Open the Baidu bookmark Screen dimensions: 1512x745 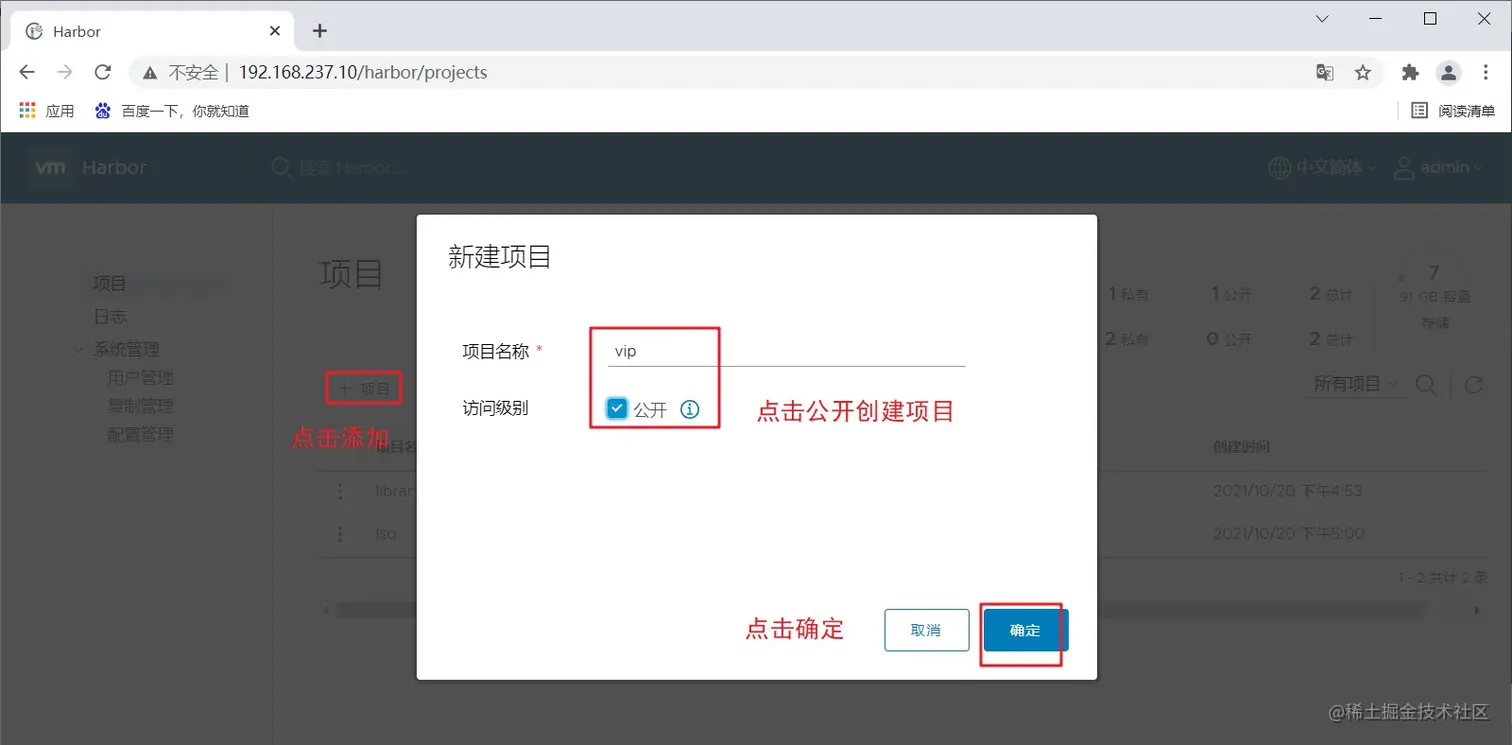click(x=171, y=111)
